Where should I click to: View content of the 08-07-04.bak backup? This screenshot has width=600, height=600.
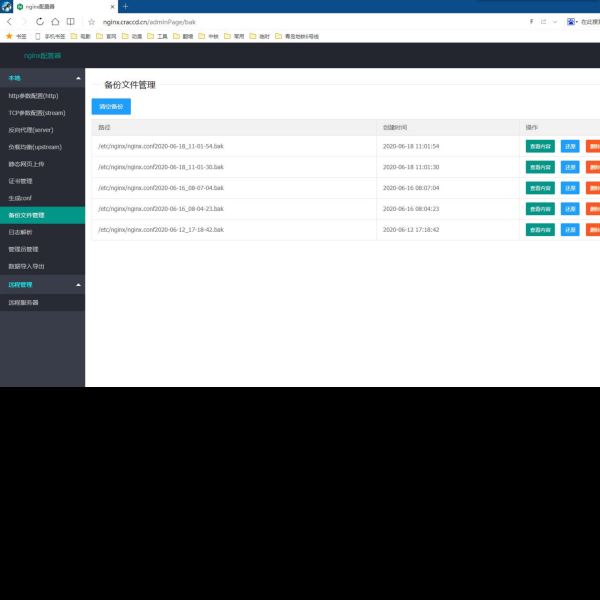coord(540,188)
